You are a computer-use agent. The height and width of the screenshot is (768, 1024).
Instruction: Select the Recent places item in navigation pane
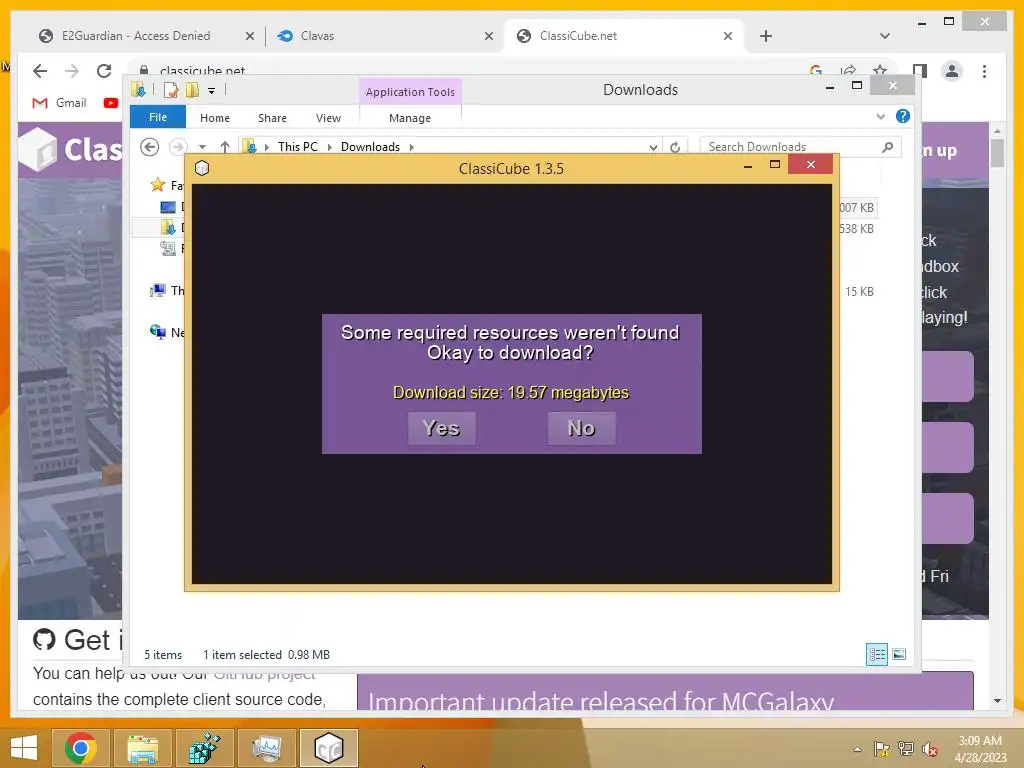coord(168,248)
